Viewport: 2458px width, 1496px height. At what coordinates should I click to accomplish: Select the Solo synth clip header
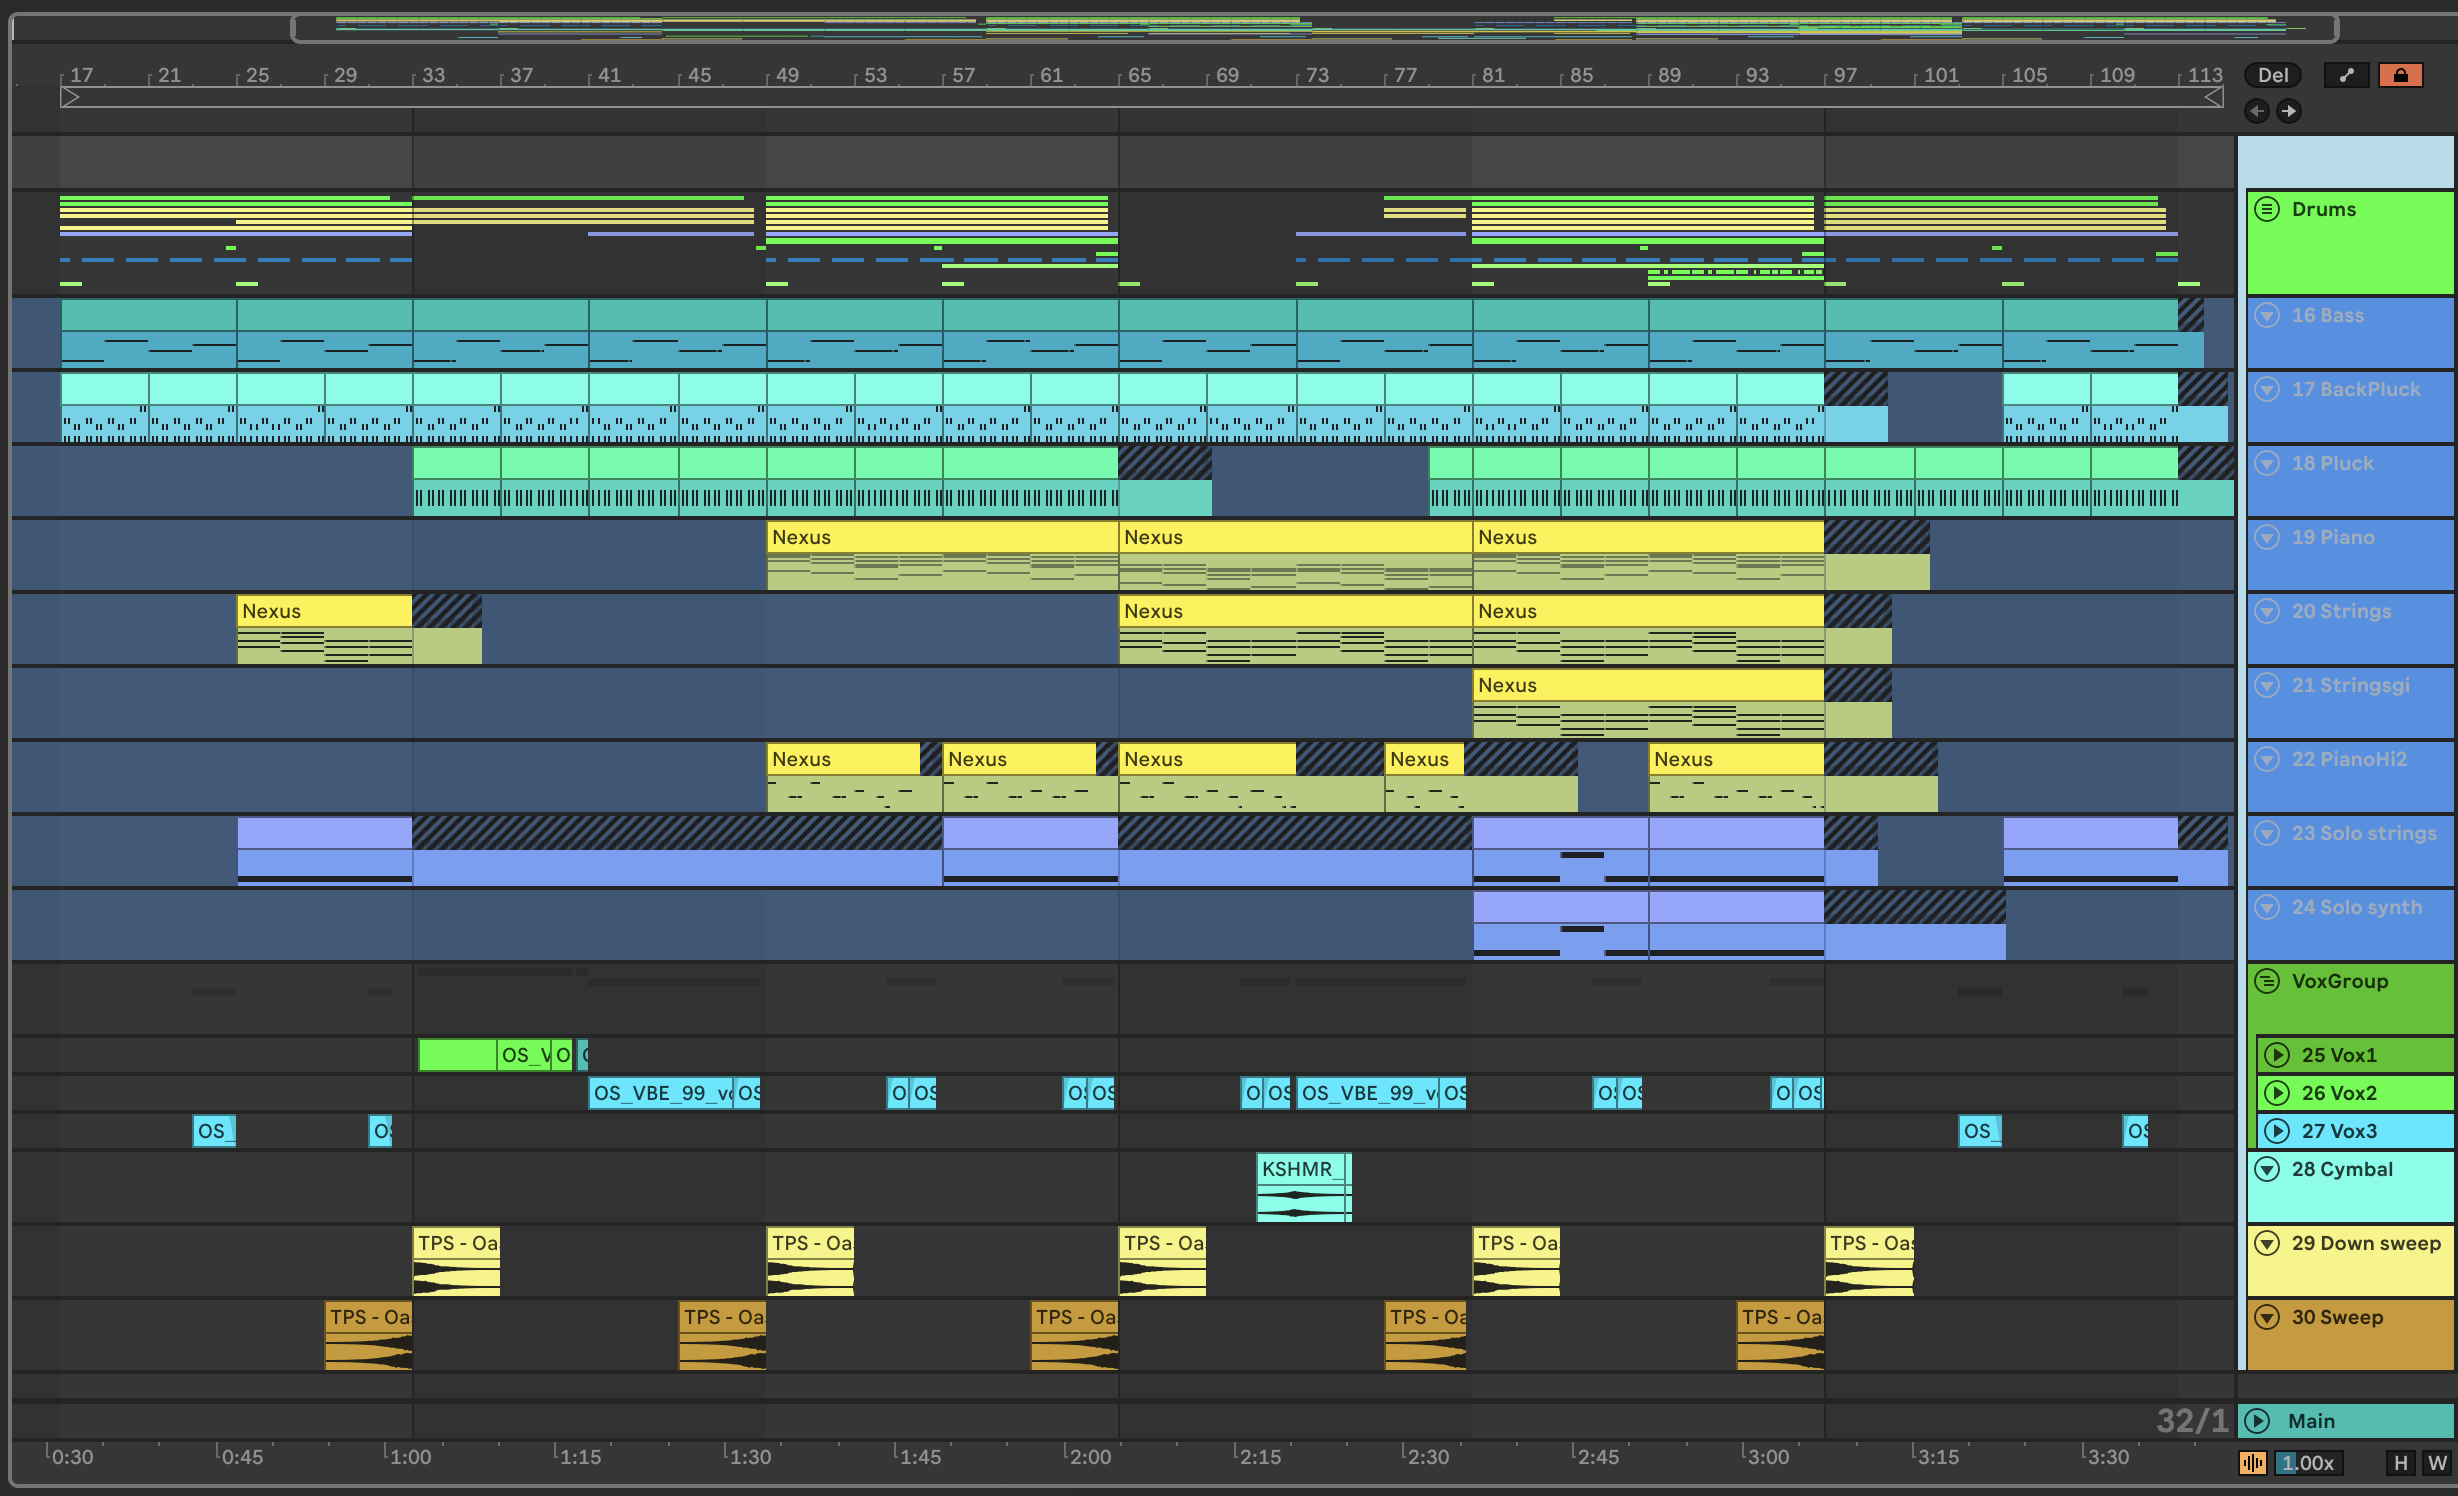click(1560, 907)
